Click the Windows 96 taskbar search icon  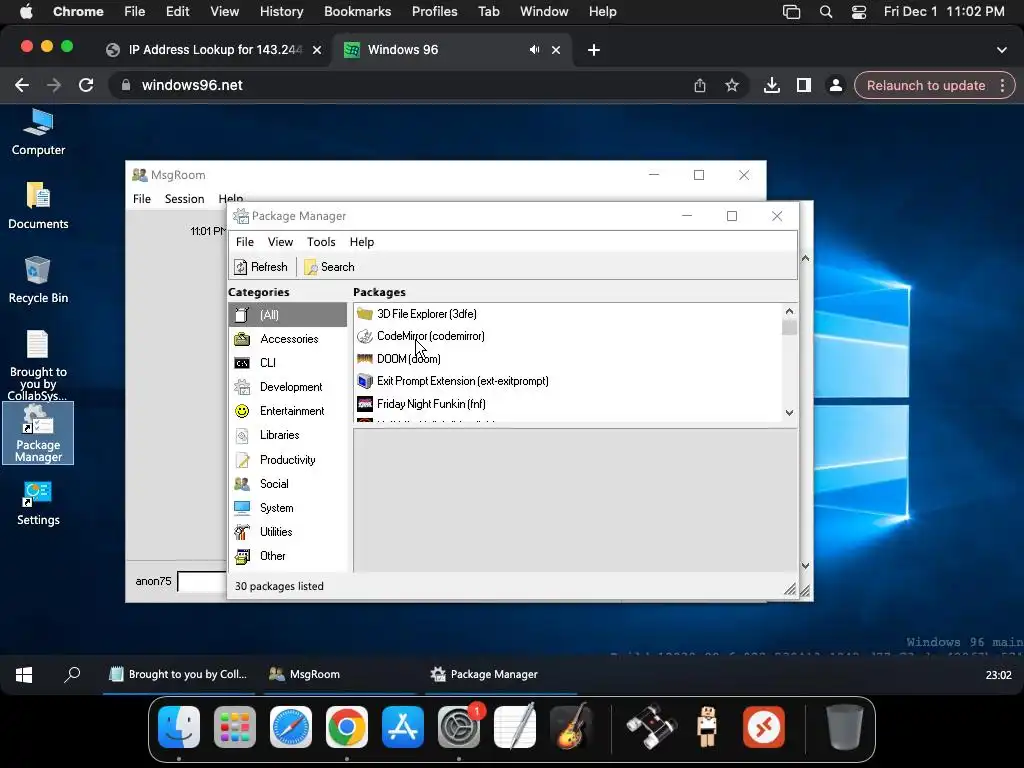(x=72, y=675)
